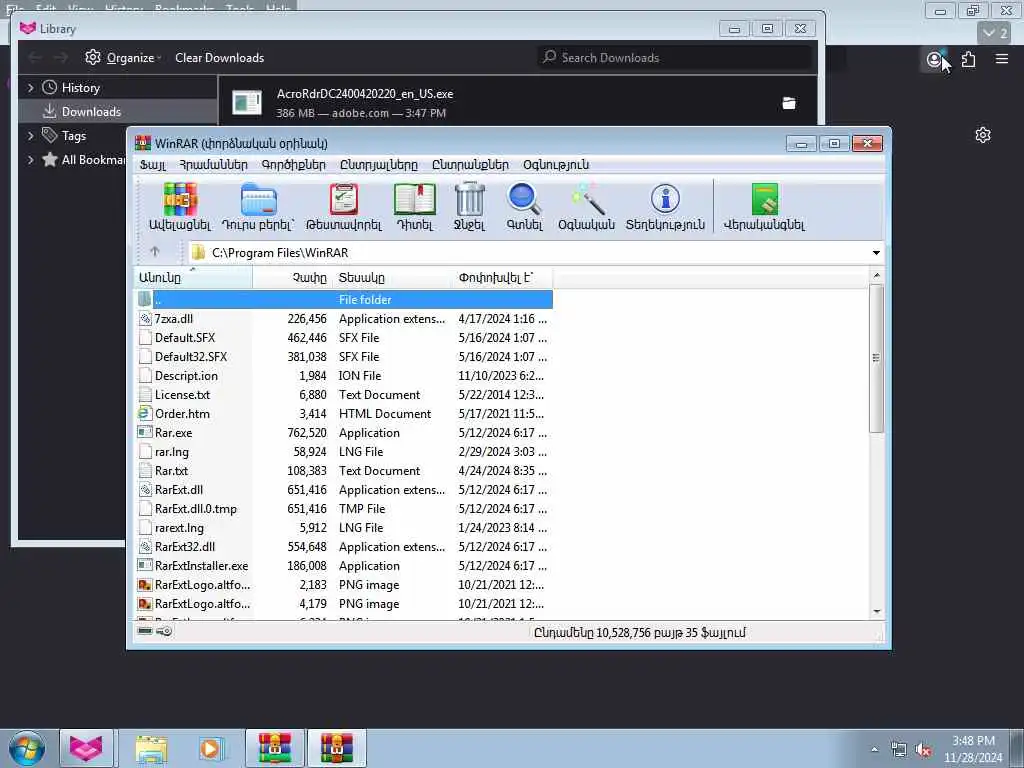Open the Ֆայլ (File) menu in WinRAR
The height and width of the screenshot is (768, 1024).
tap(153, 165)
